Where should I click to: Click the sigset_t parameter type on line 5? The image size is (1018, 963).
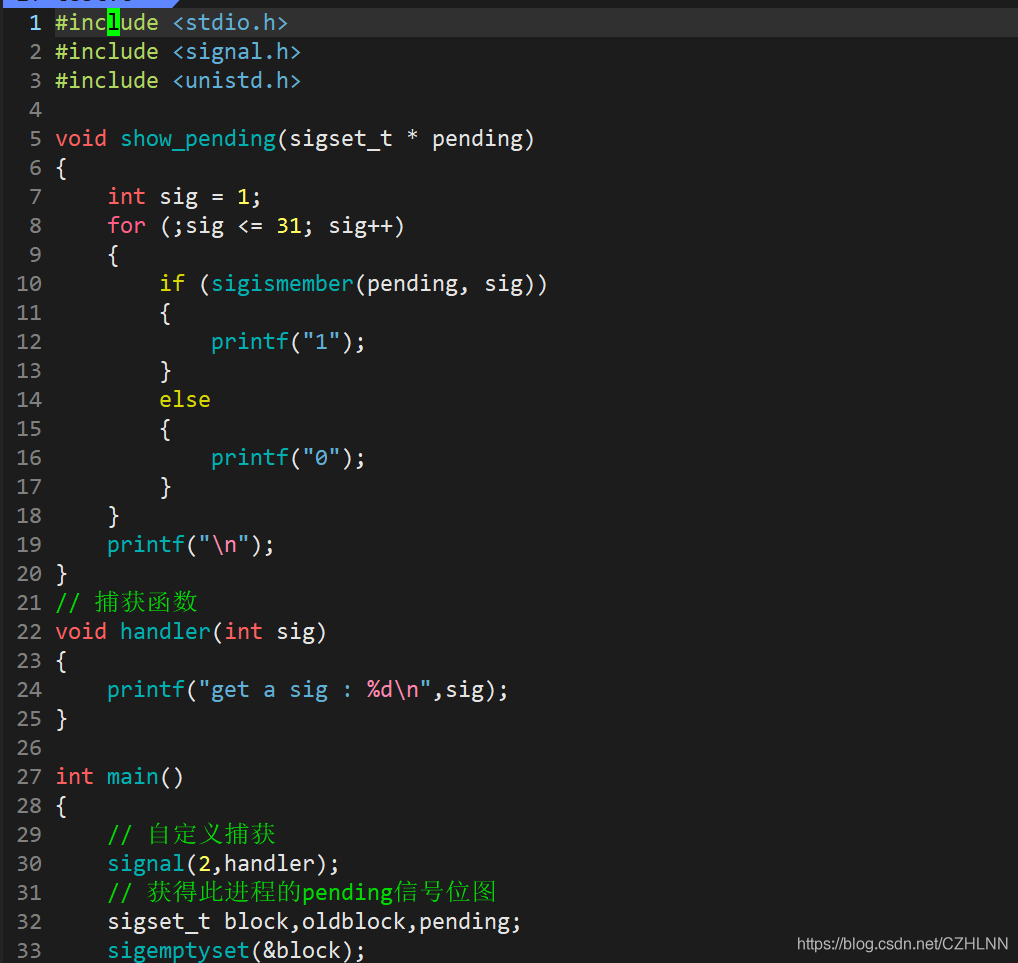pos(341,139)
